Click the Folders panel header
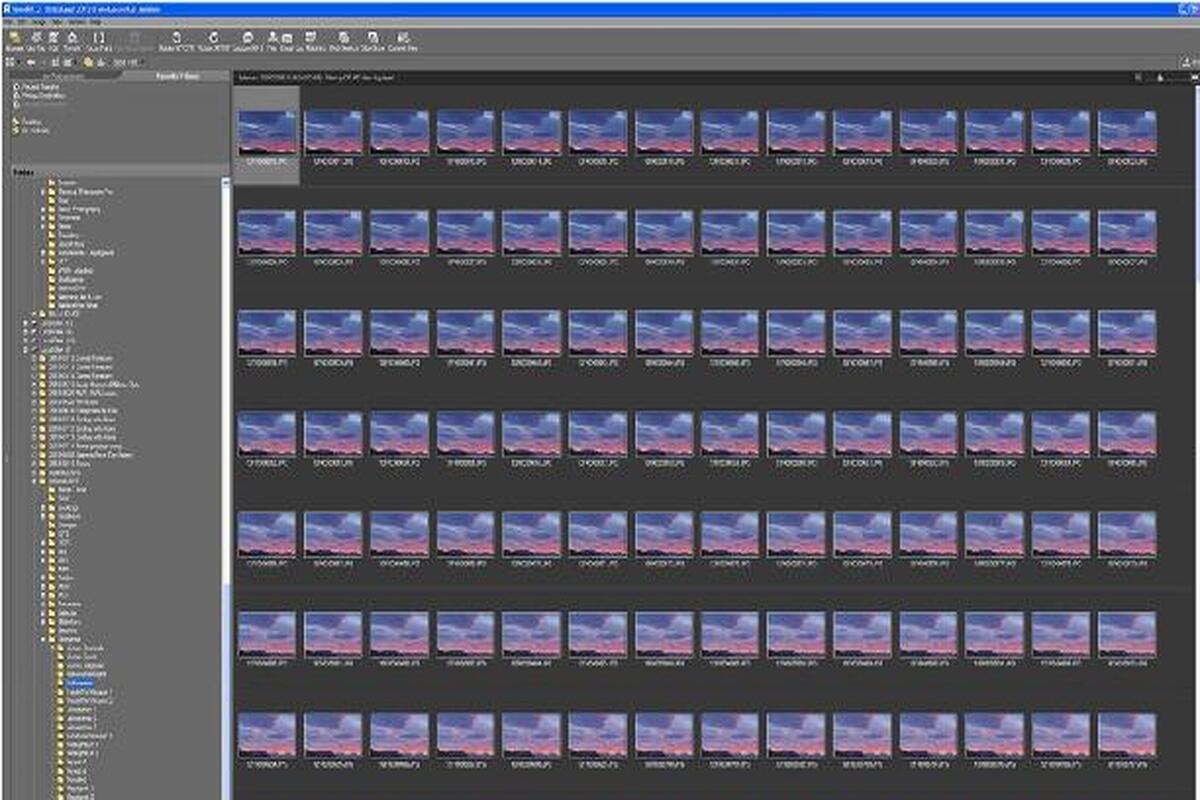The image size is (1200, 800). (24, 172)
